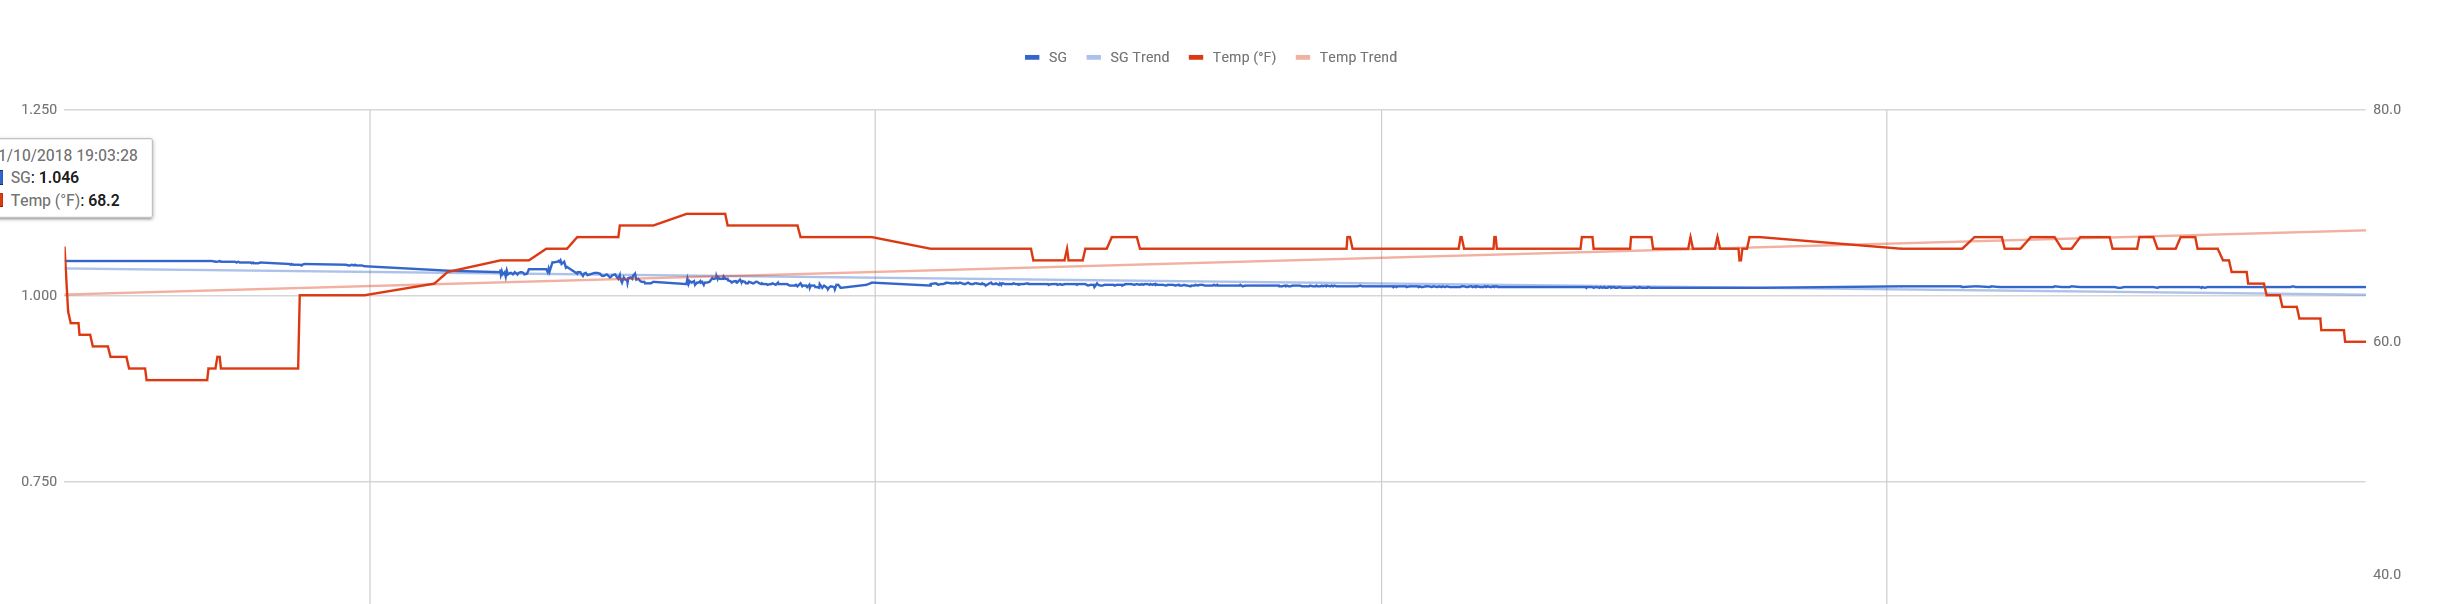The height and width of the screenshot is (604, 2445).
Task: Click the blue SG legend swatch
Action: (1032, 58)
